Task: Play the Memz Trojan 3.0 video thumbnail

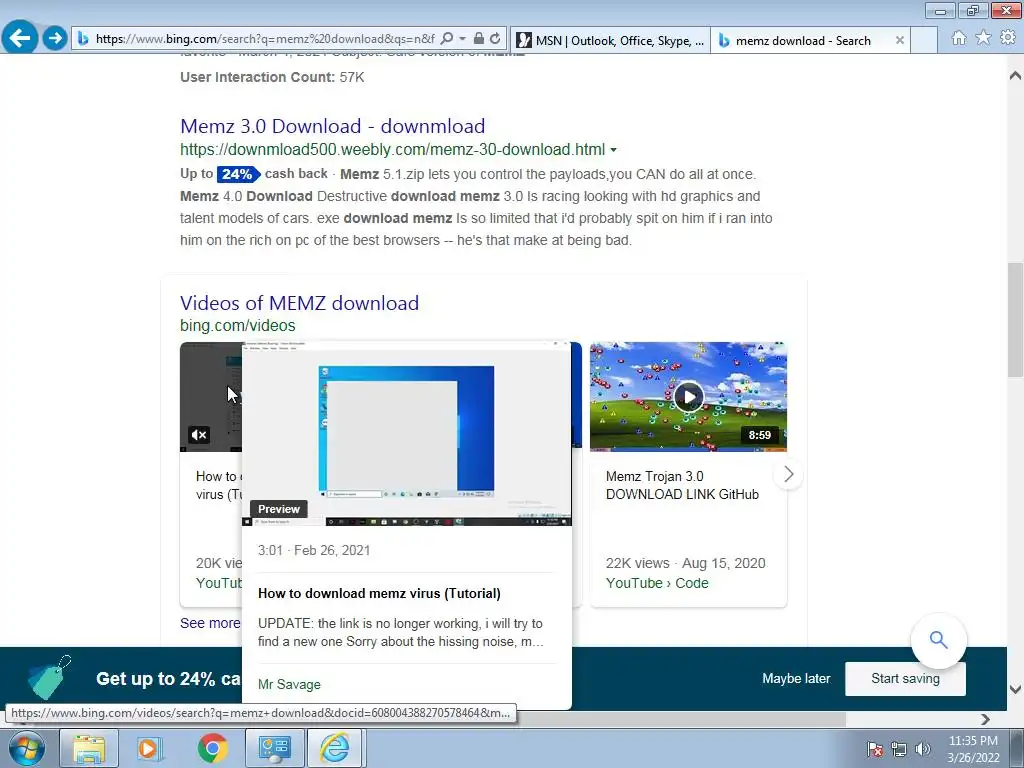Action: tap(688, 396)
